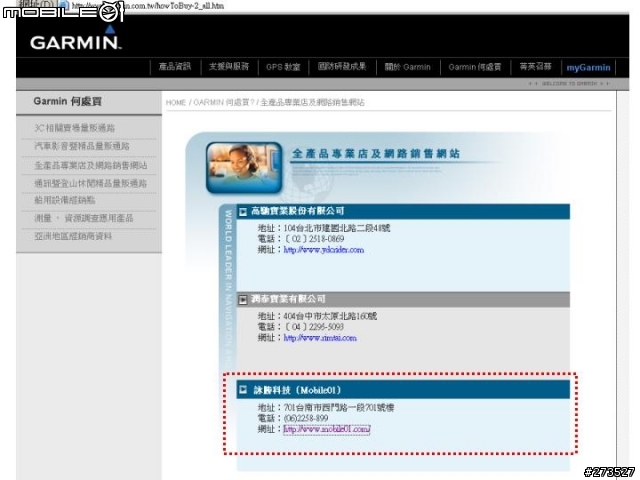The width and height of the screenshot is (640, 480).
Task: Click the square icon beside the first company header above ydcrider link
Action: pos(243,212)
